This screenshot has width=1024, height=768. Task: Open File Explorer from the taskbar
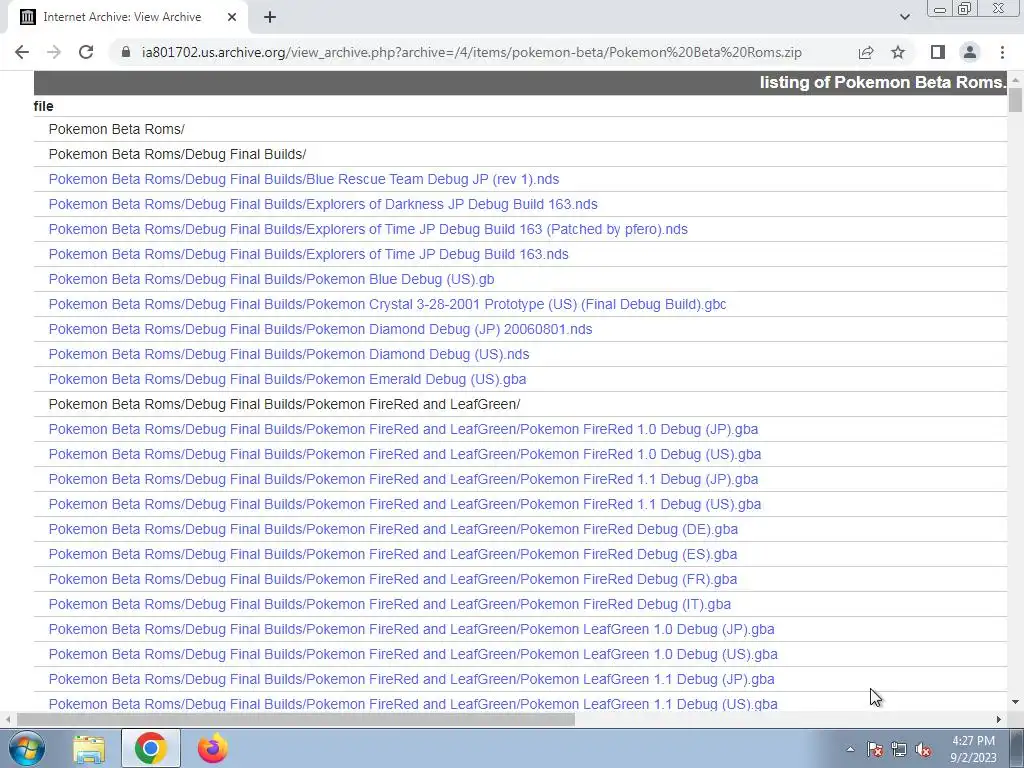89,749
